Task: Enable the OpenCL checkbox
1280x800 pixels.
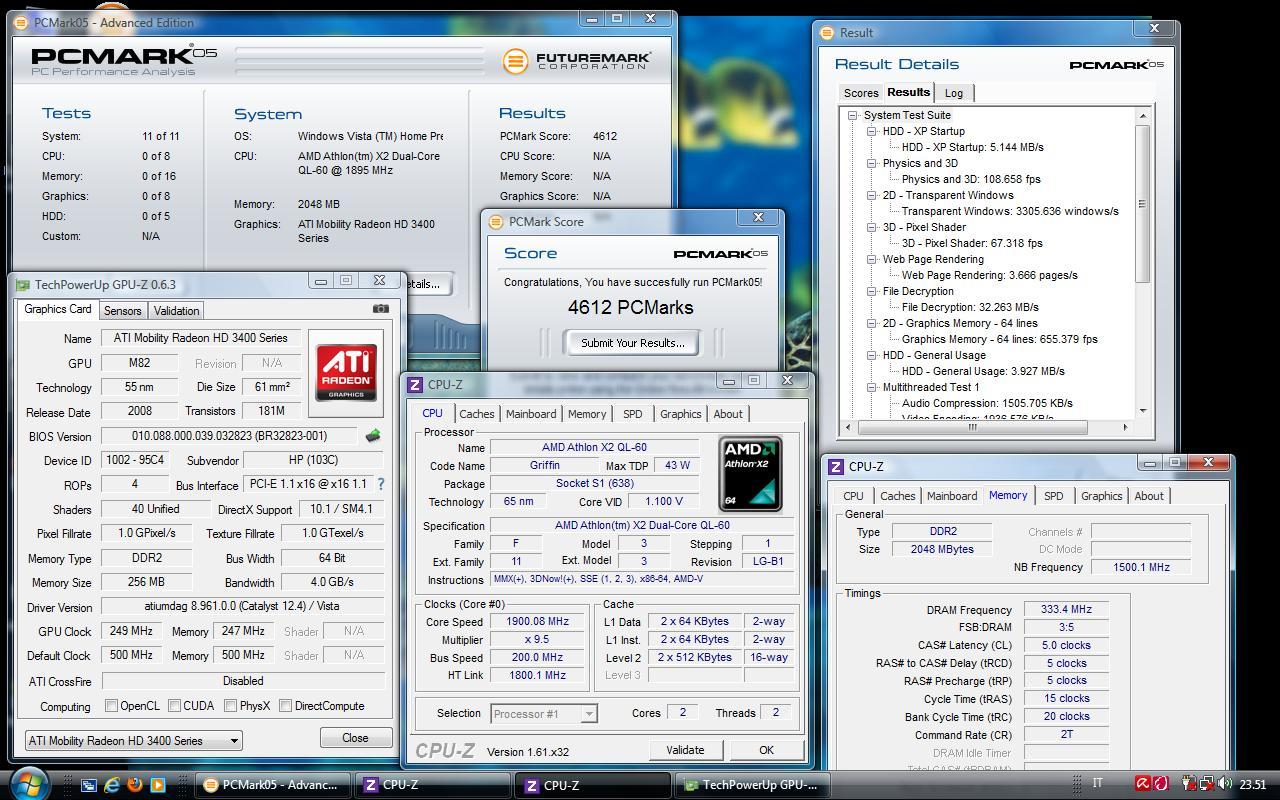Action: (x=111, y=706)
